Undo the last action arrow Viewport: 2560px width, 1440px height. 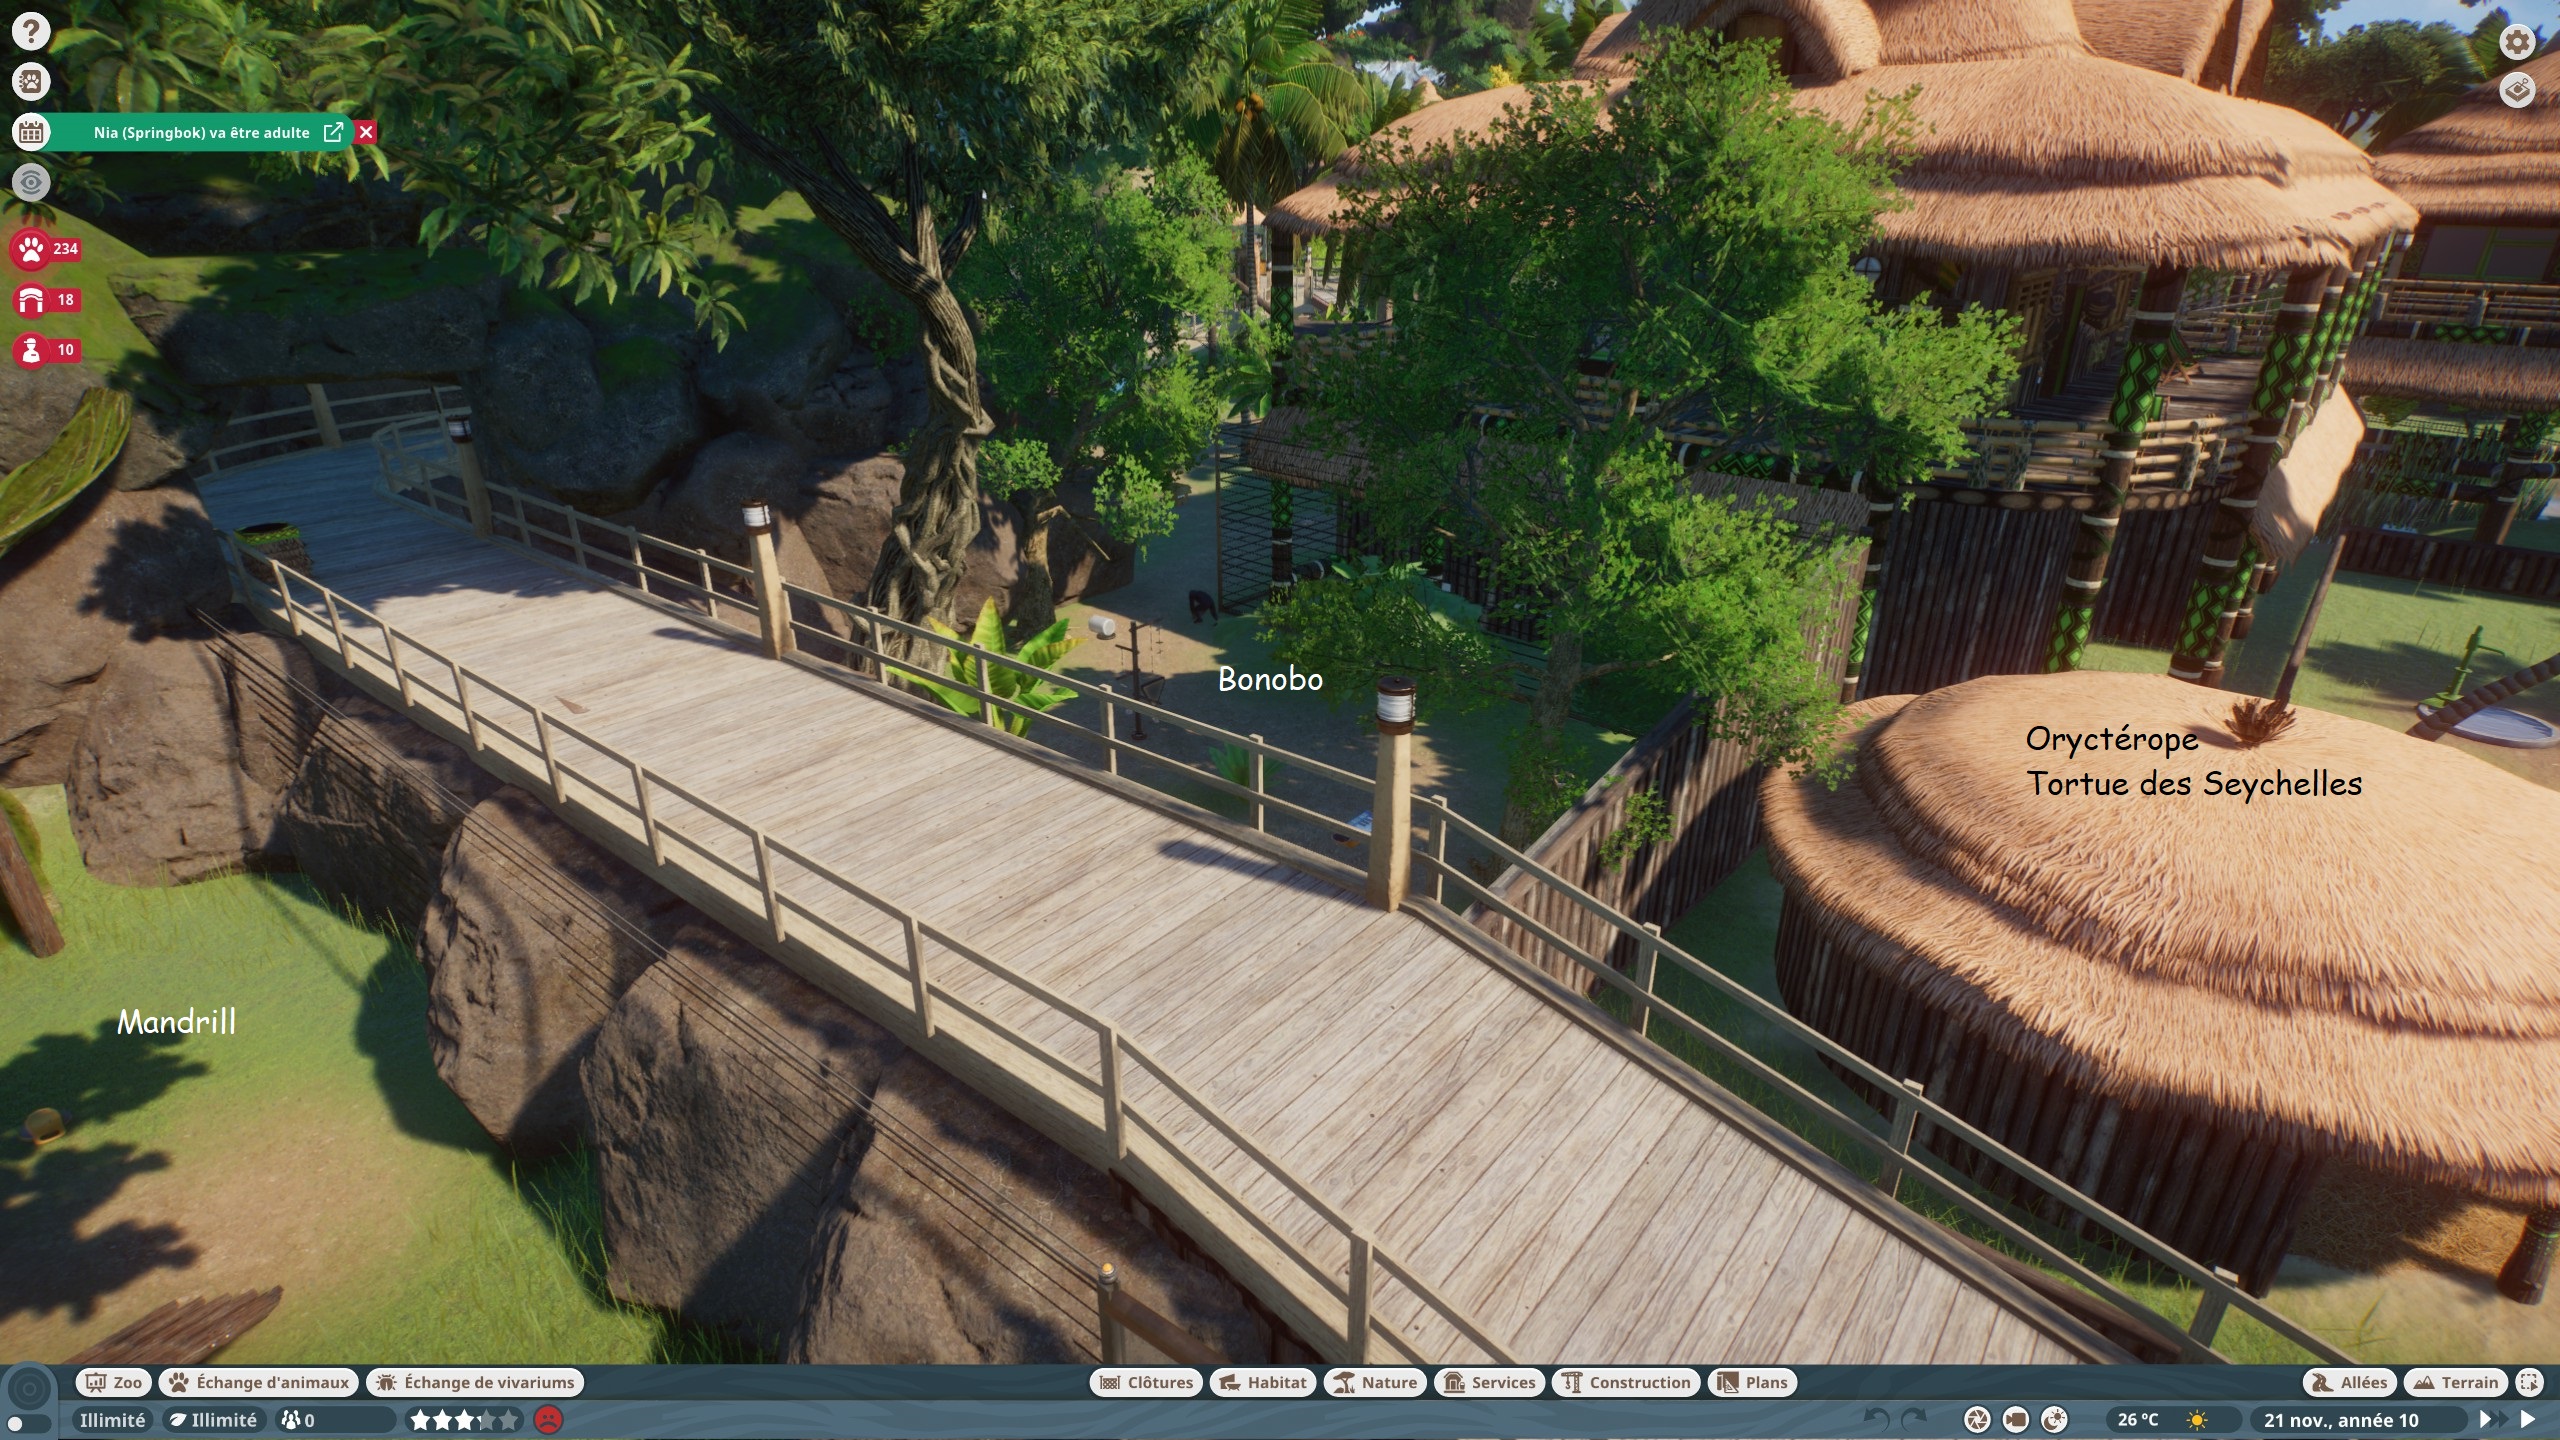pyautogui.click(x=1877, y=1420)
